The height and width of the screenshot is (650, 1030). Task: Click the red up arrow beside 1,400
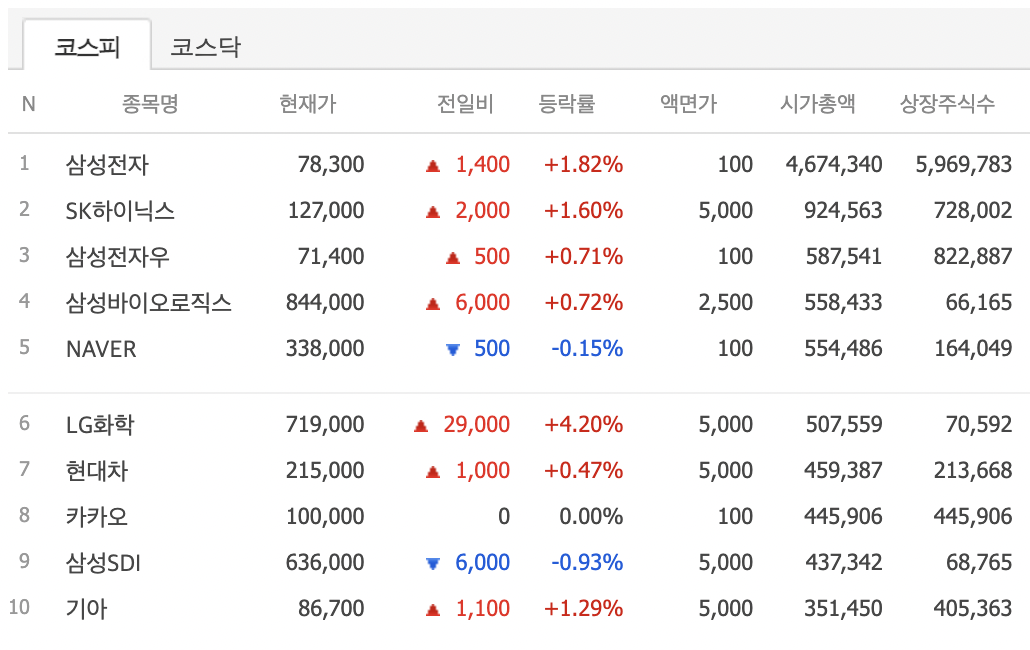[433, 166]
